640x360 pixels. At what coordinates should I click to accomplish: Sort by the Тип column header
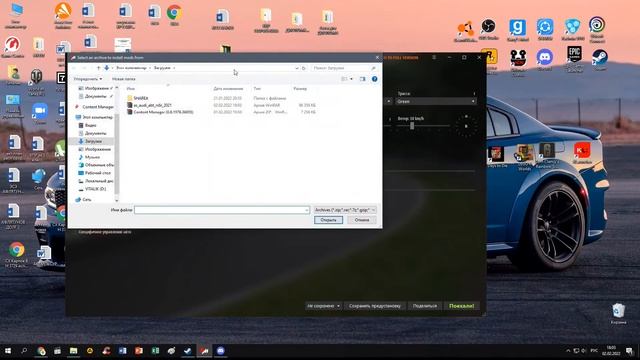click(257, 89)
